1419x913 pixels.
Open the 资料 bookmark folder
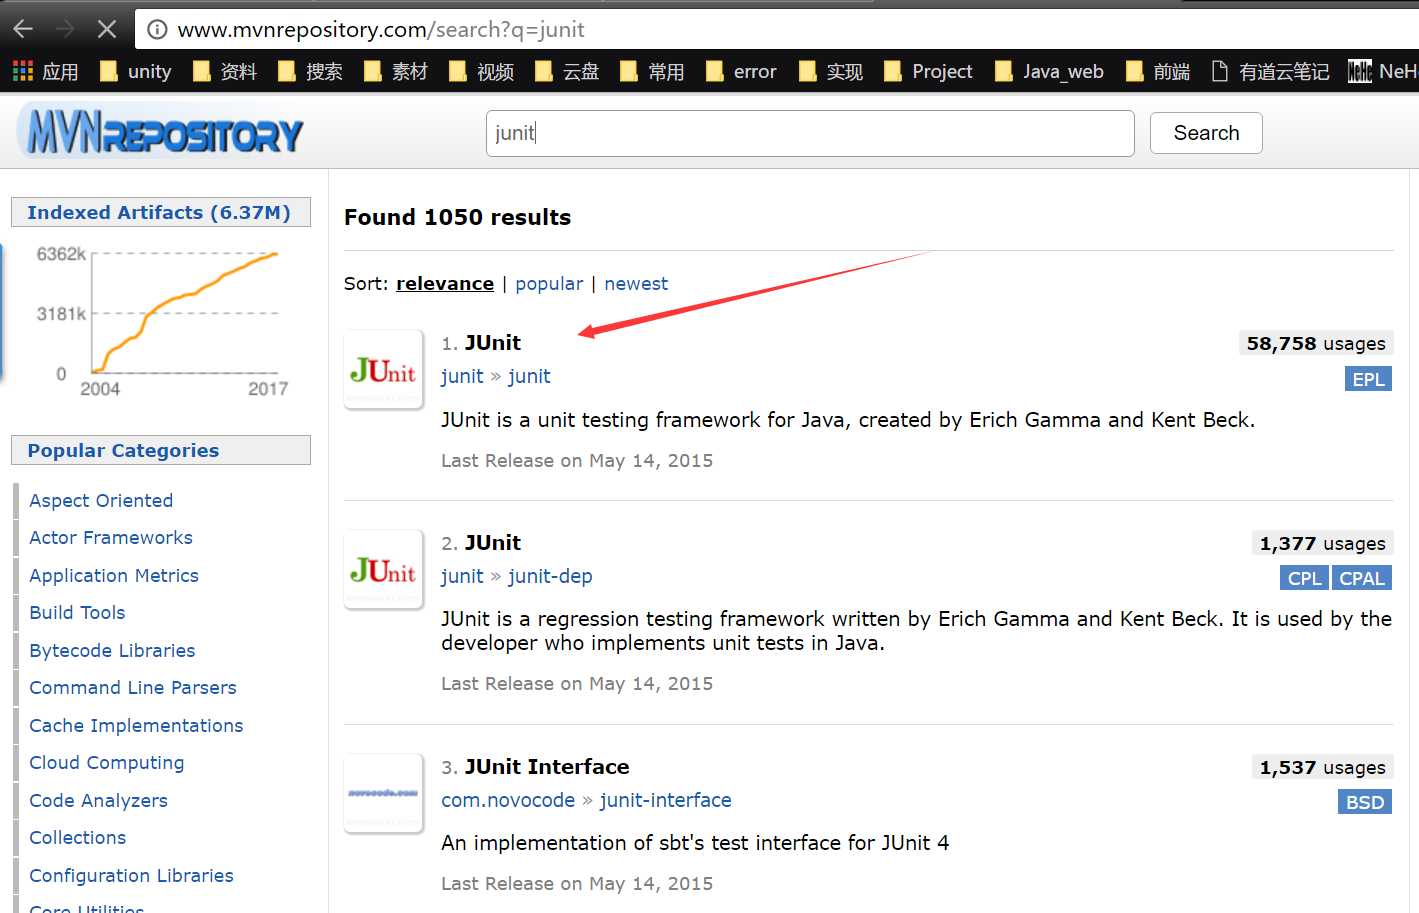pos(225,71)
